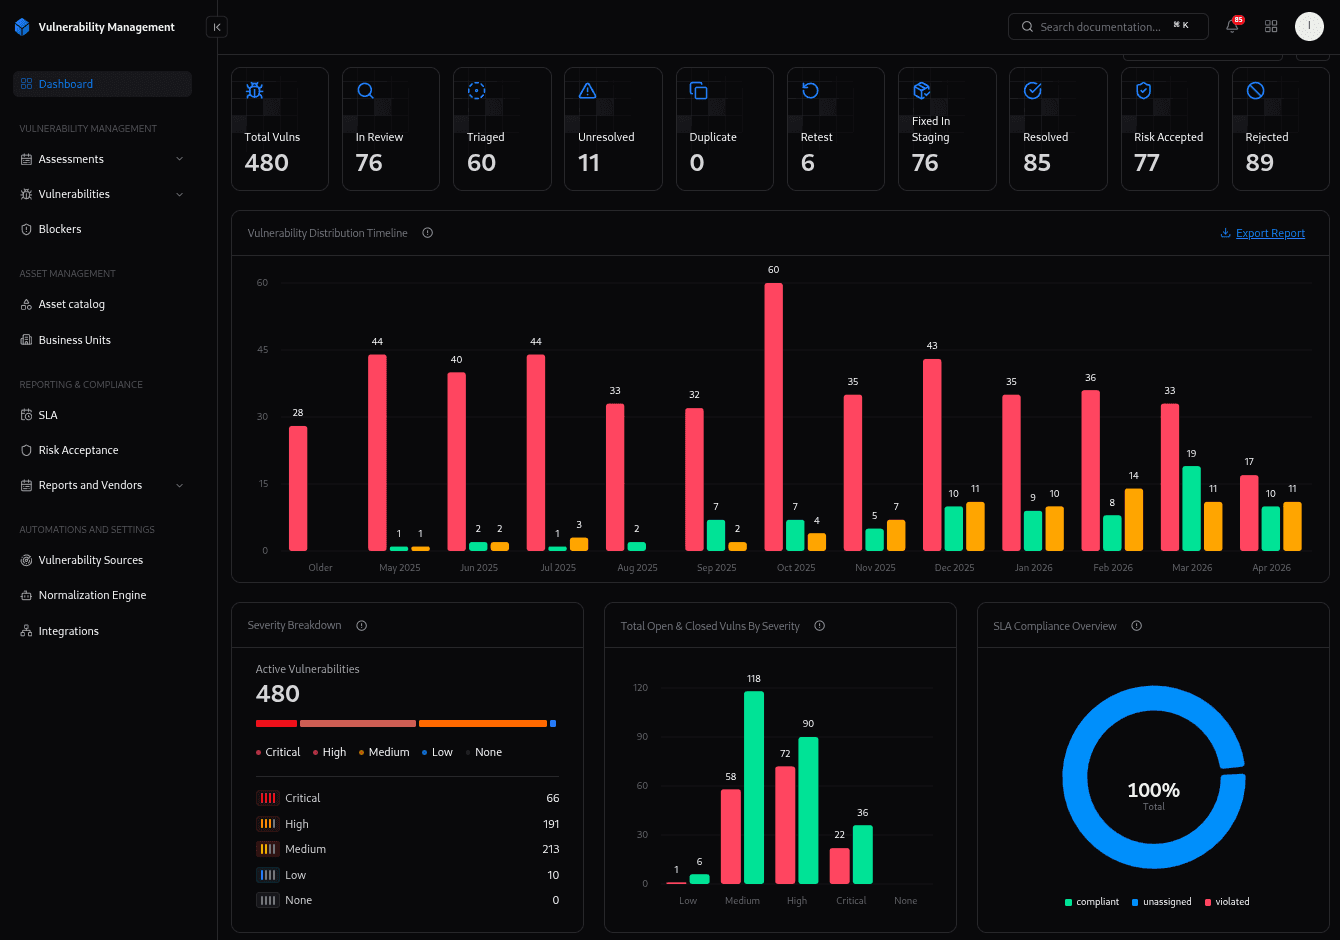This screenshot has width=1340, height=940.
Task: Open the notifications bell
Action: 1232,27
